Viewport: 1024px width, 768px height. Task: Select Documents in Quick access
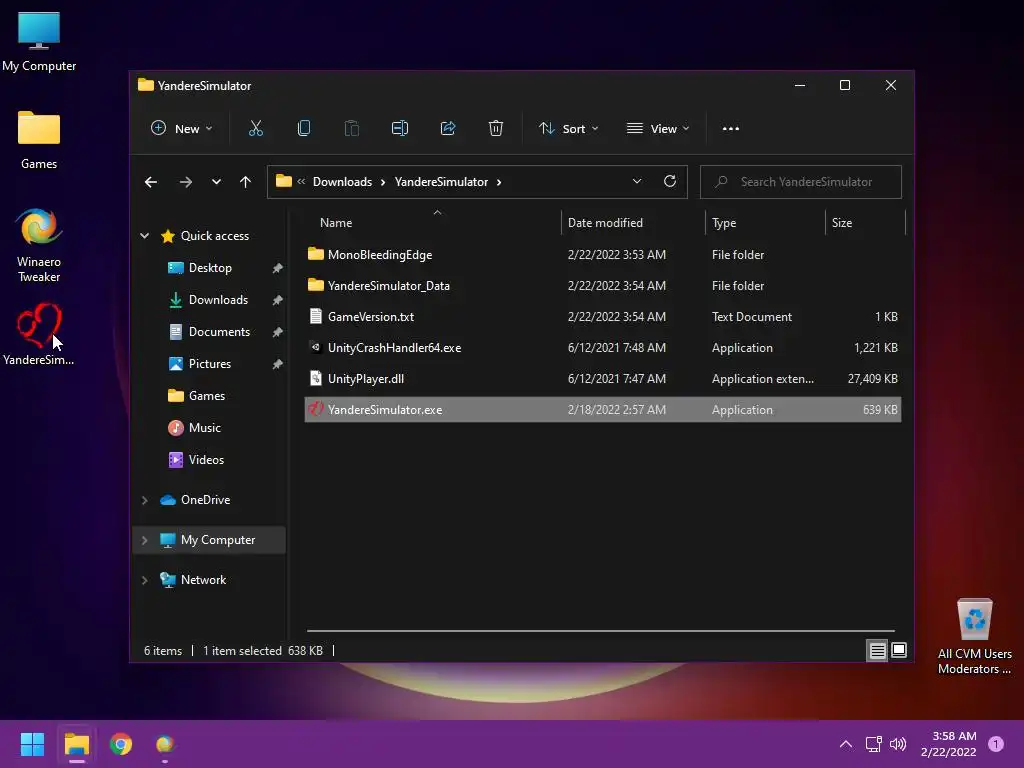tap(219, 332)
